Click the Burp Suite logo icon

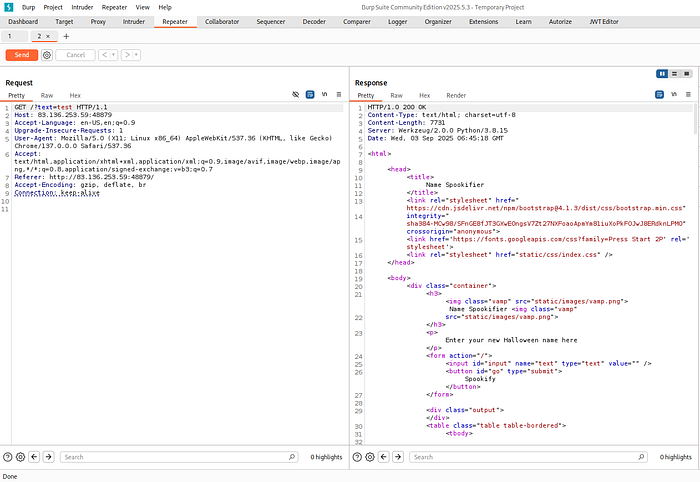8,7
